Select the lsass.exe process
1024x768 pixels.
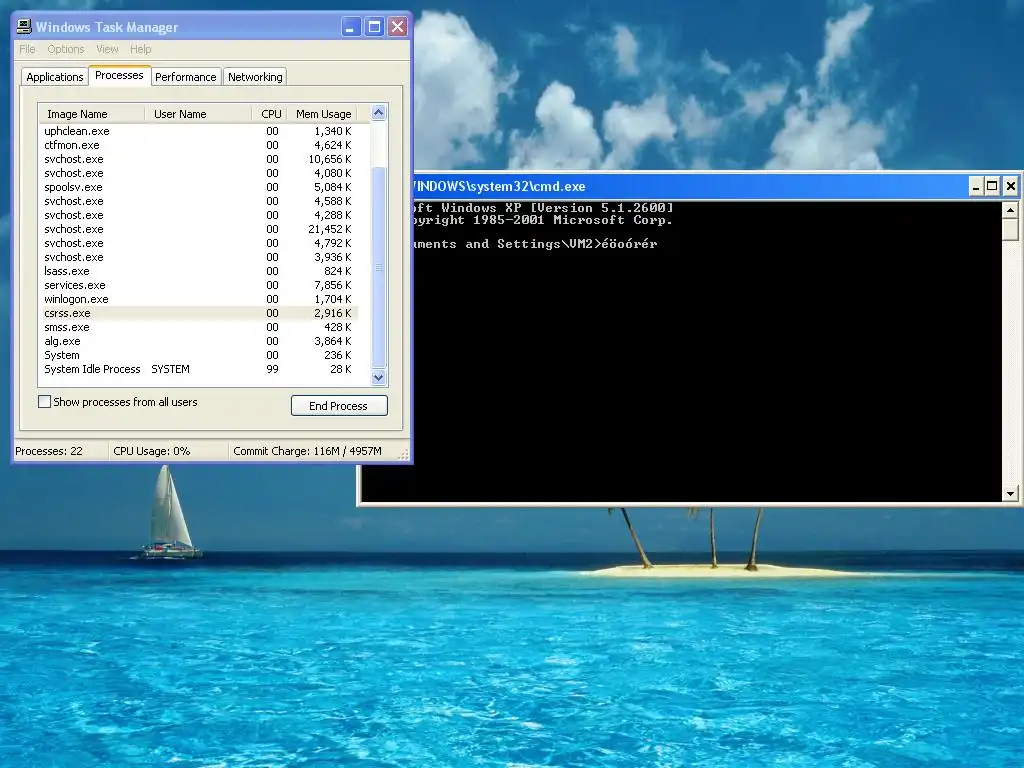click(199, 271)
